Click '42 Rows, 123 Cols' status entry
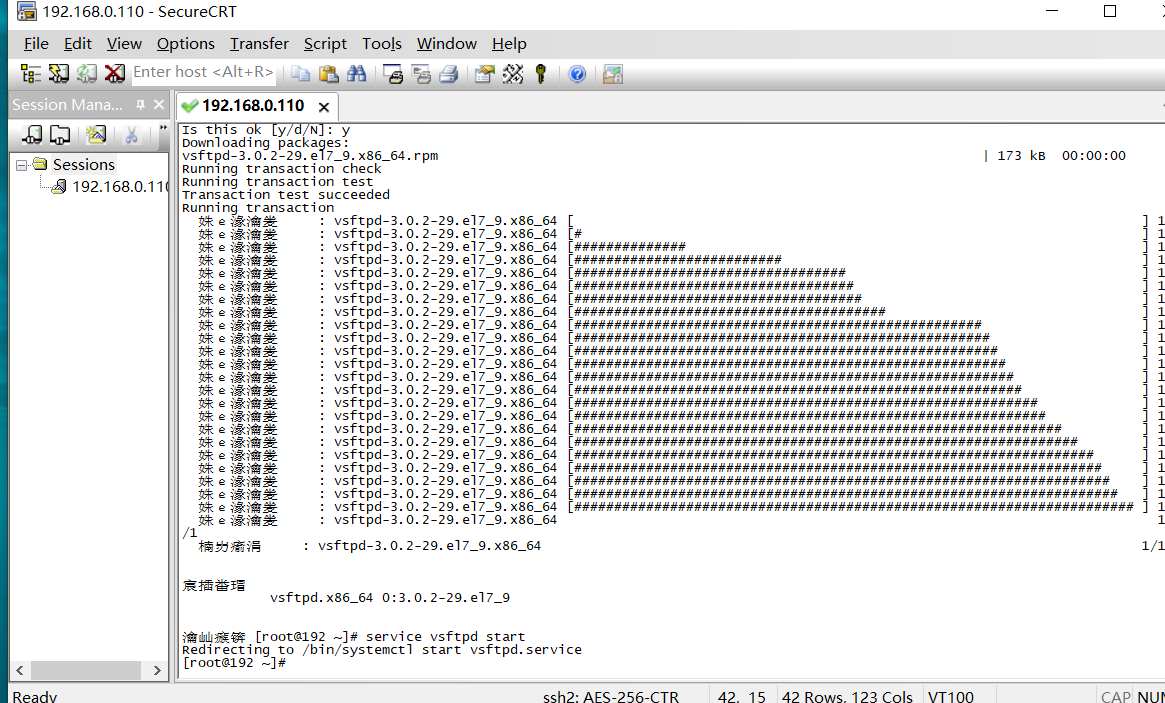The height and width of the screenshot is (703, 1165). 847,696
